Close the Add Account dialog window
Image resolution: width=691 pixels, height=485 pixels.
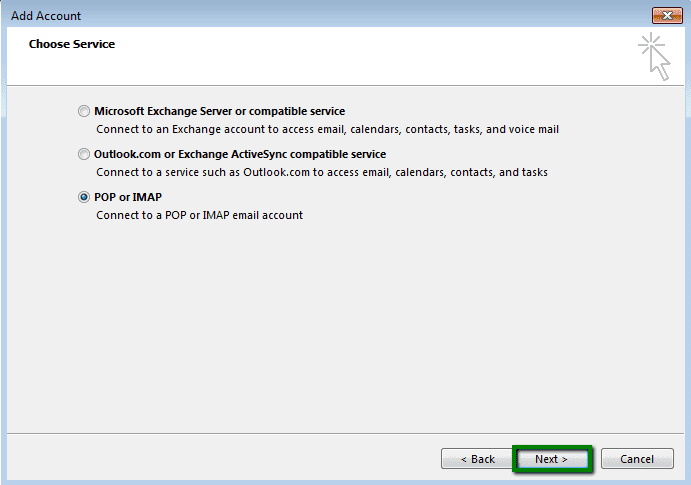pyautogui.click(x=665, y=15)
